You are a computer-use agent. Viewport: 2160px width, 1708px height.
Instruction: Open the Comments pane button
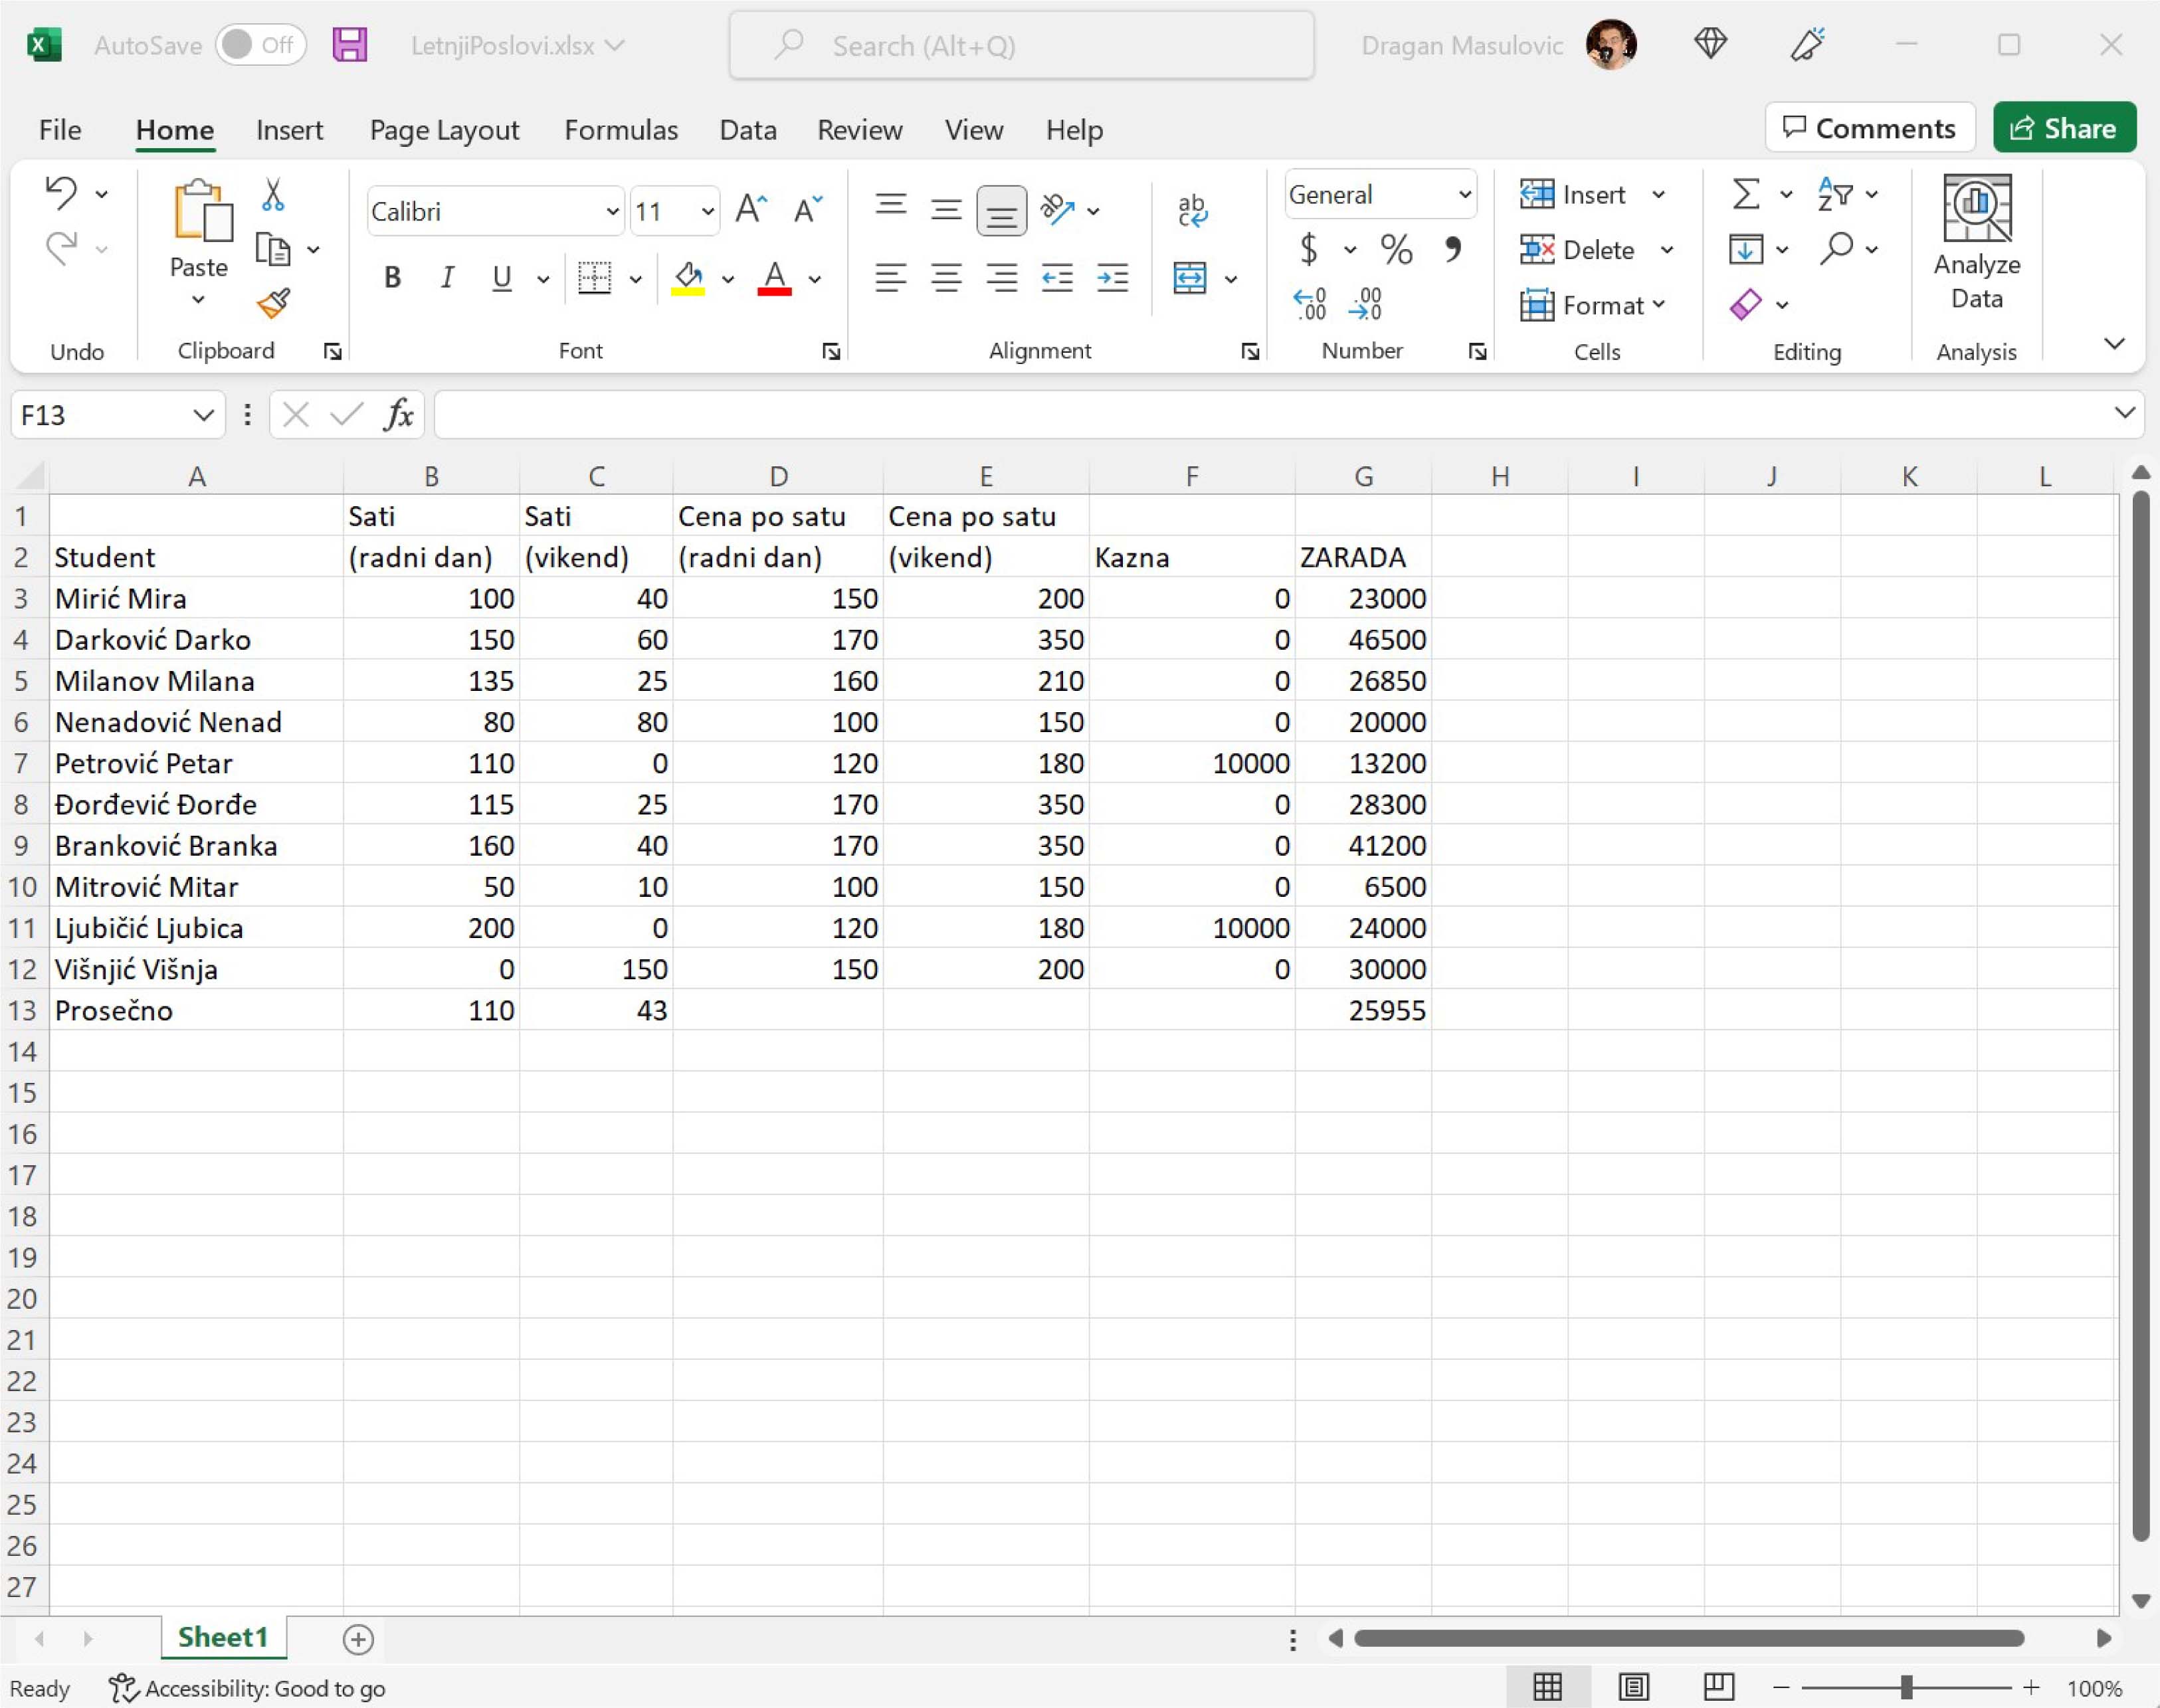click(1869, 128)
